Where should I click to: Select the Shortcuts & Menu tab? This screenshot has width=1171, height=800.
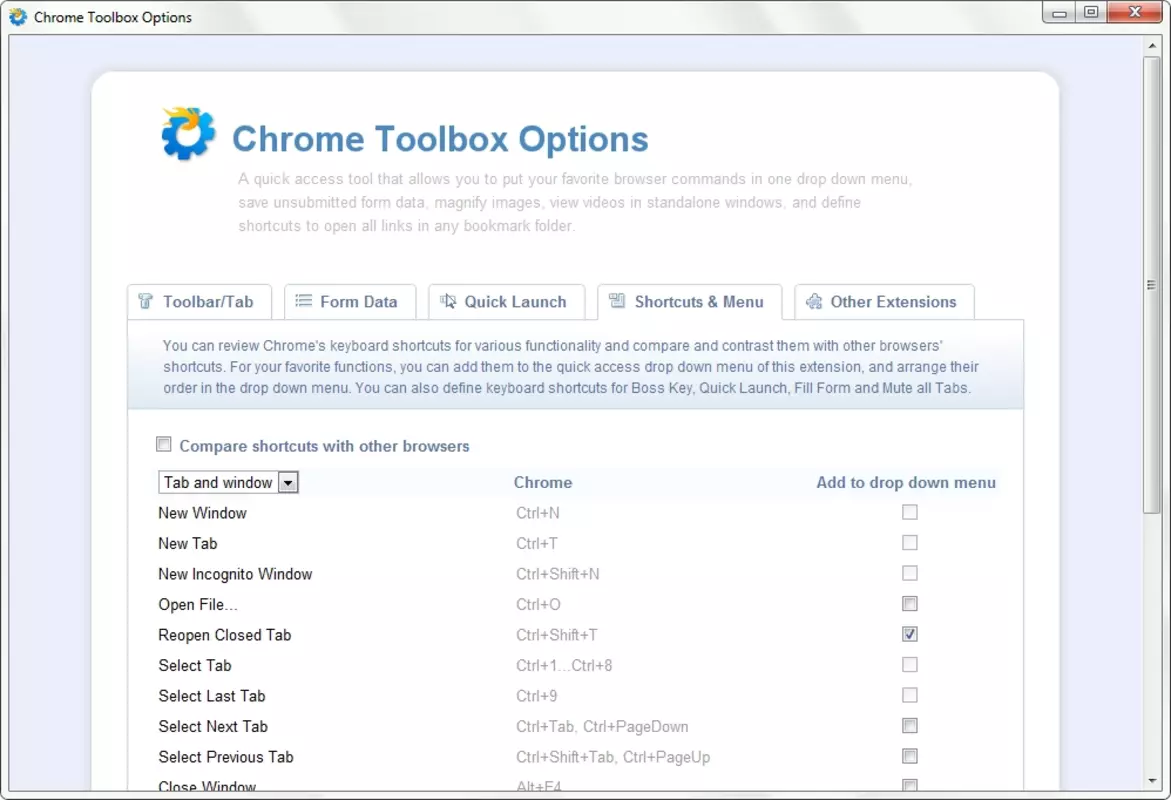(689, 302)
